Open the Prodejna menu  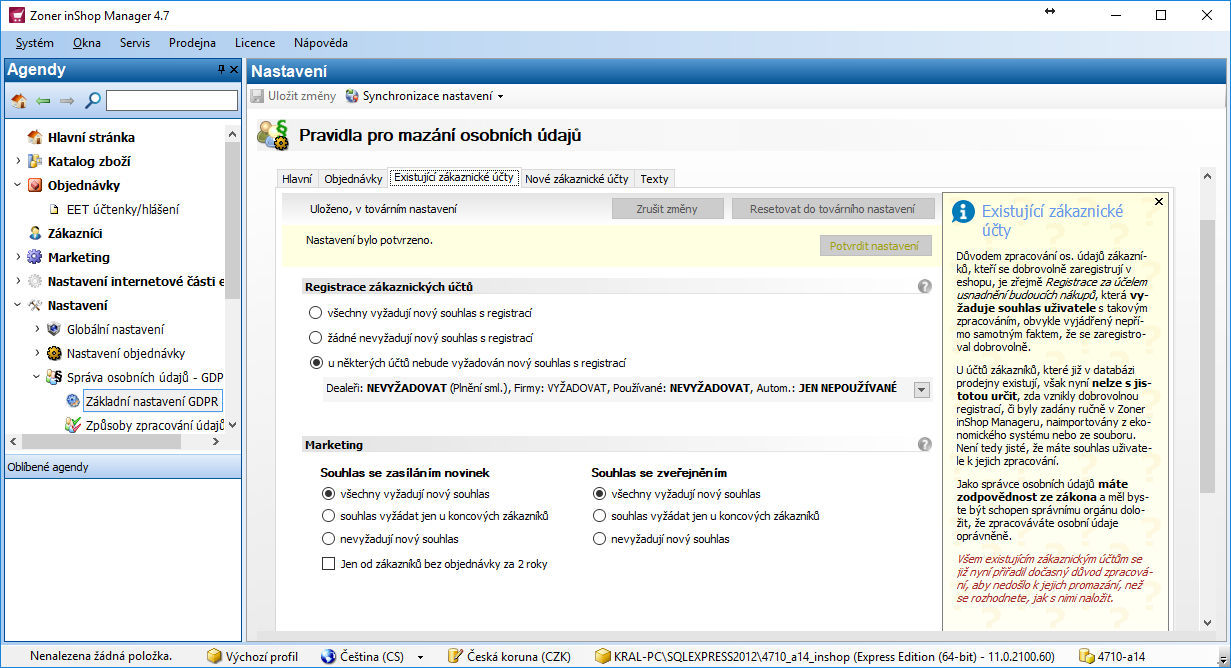pyautogui.click(x=192, y=43)
